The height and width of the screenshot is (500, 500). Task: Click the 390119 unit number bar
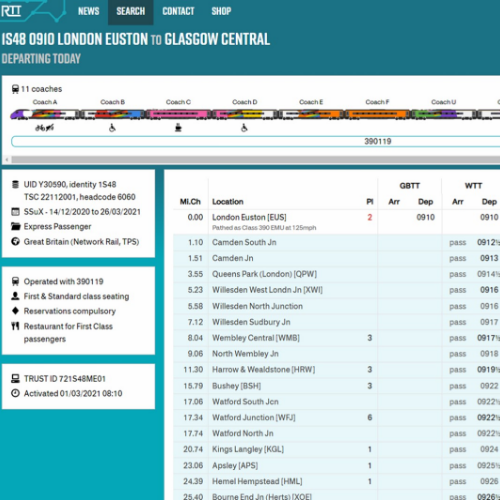point(255,141)
